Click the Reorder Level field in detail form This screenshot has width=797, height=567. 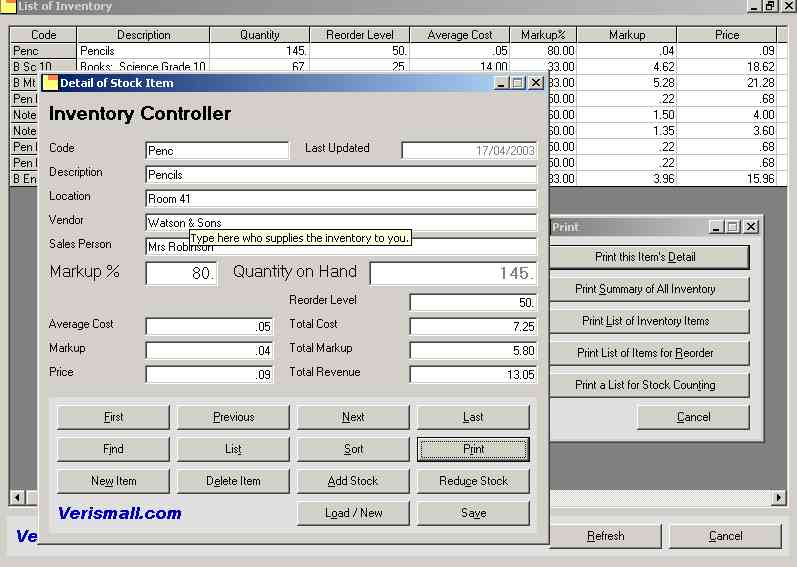click(x=473, y=302)
